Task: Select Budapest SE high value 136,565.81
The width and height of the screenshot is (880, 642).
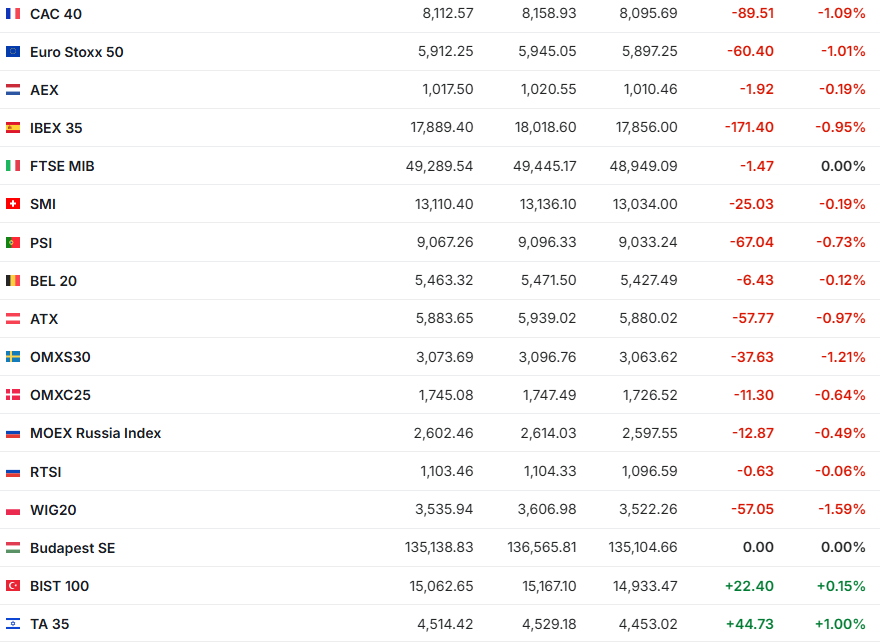Action: (542, 547)
